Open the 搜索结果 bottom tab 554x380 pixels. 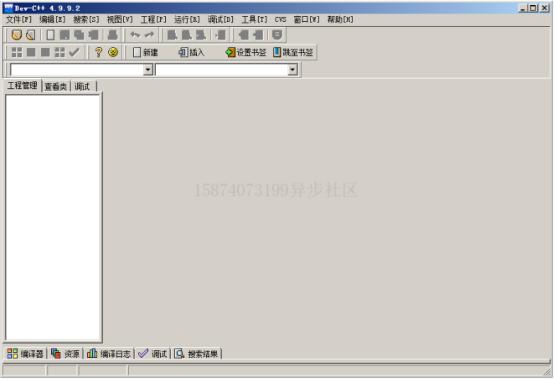197,354
